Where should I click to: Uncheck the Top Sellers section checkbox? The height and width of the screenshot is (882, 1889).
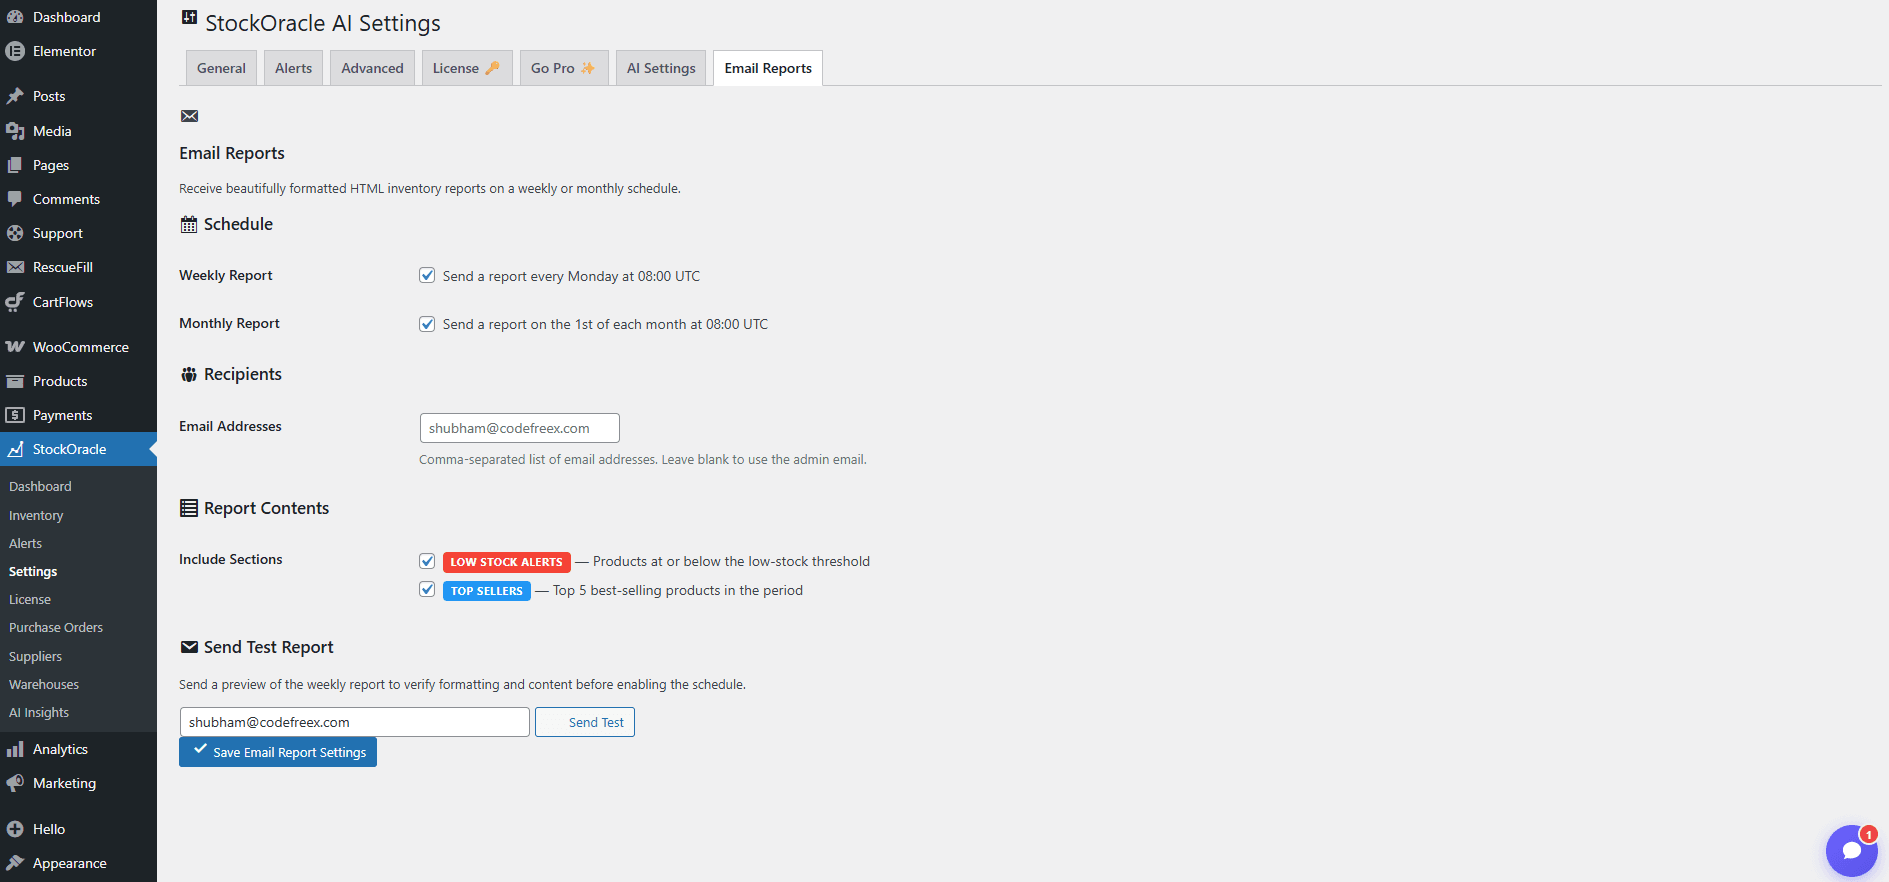427,589
